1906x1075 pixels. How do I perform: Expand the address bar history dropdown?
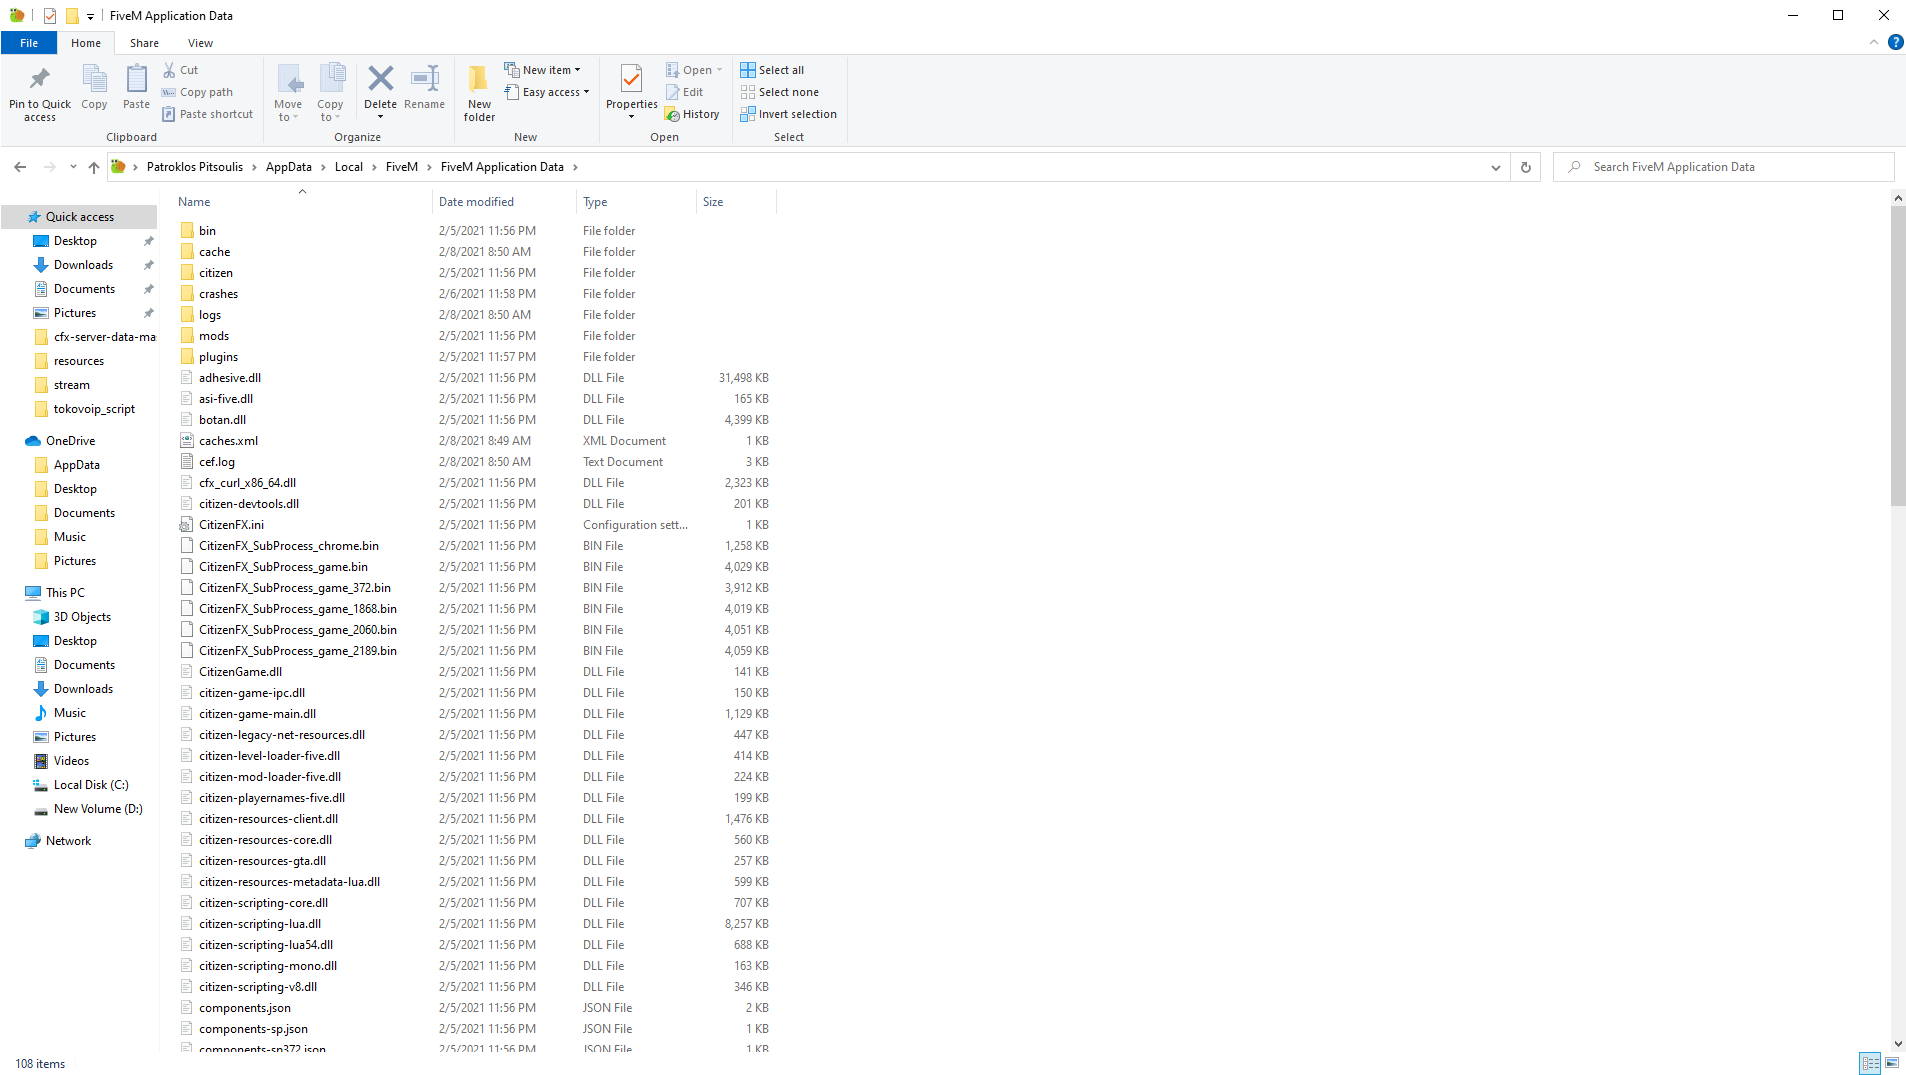(1495, 167)
